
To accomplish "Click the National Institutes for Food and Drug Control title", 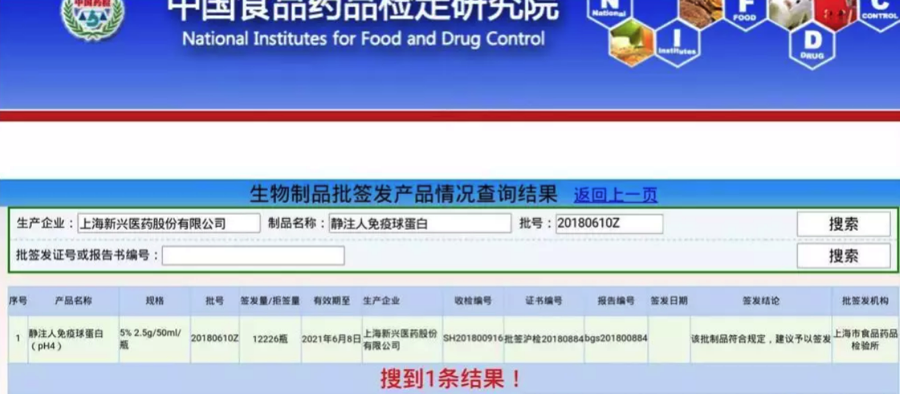I will (x=363, y=38).
